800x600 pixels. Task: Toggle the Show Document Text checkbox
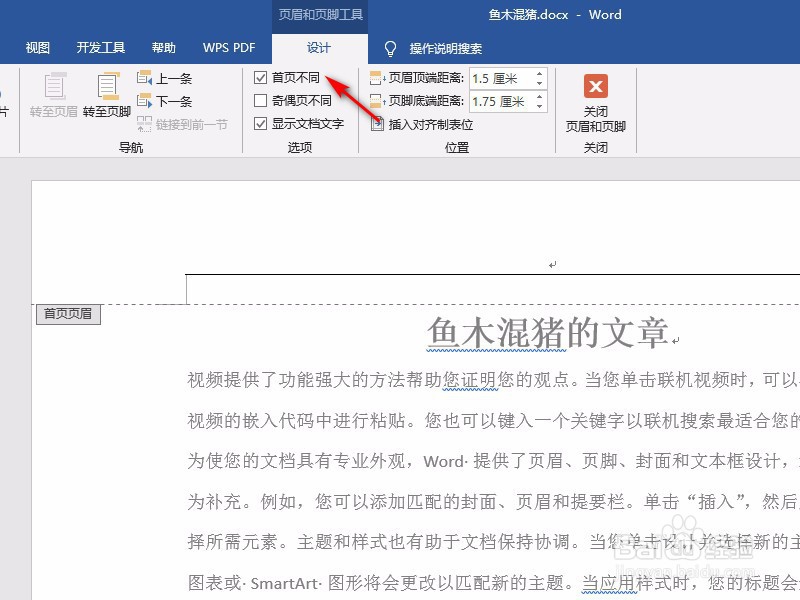click(x=259, y=124)
